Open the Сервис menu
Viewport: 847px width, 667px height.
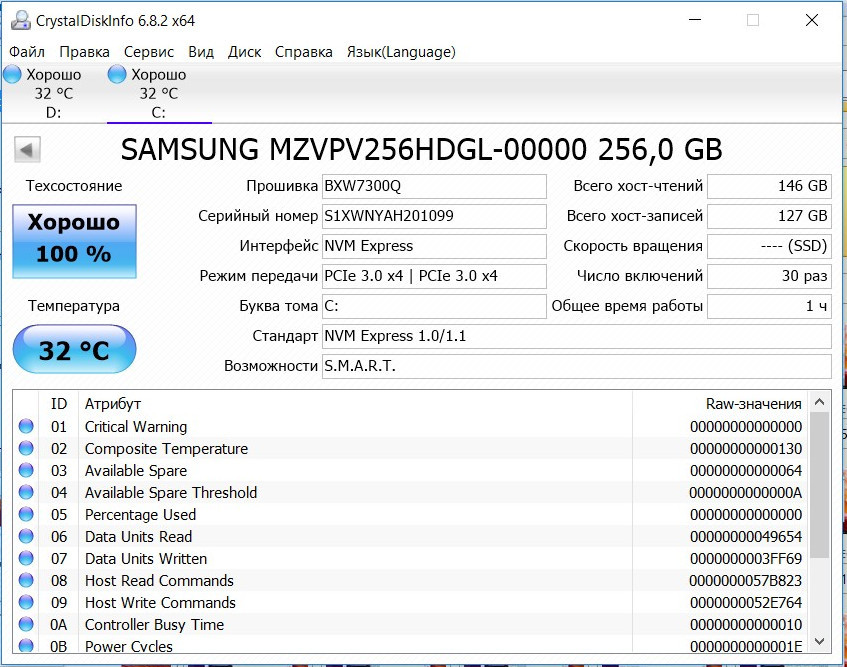click(149, 52)
